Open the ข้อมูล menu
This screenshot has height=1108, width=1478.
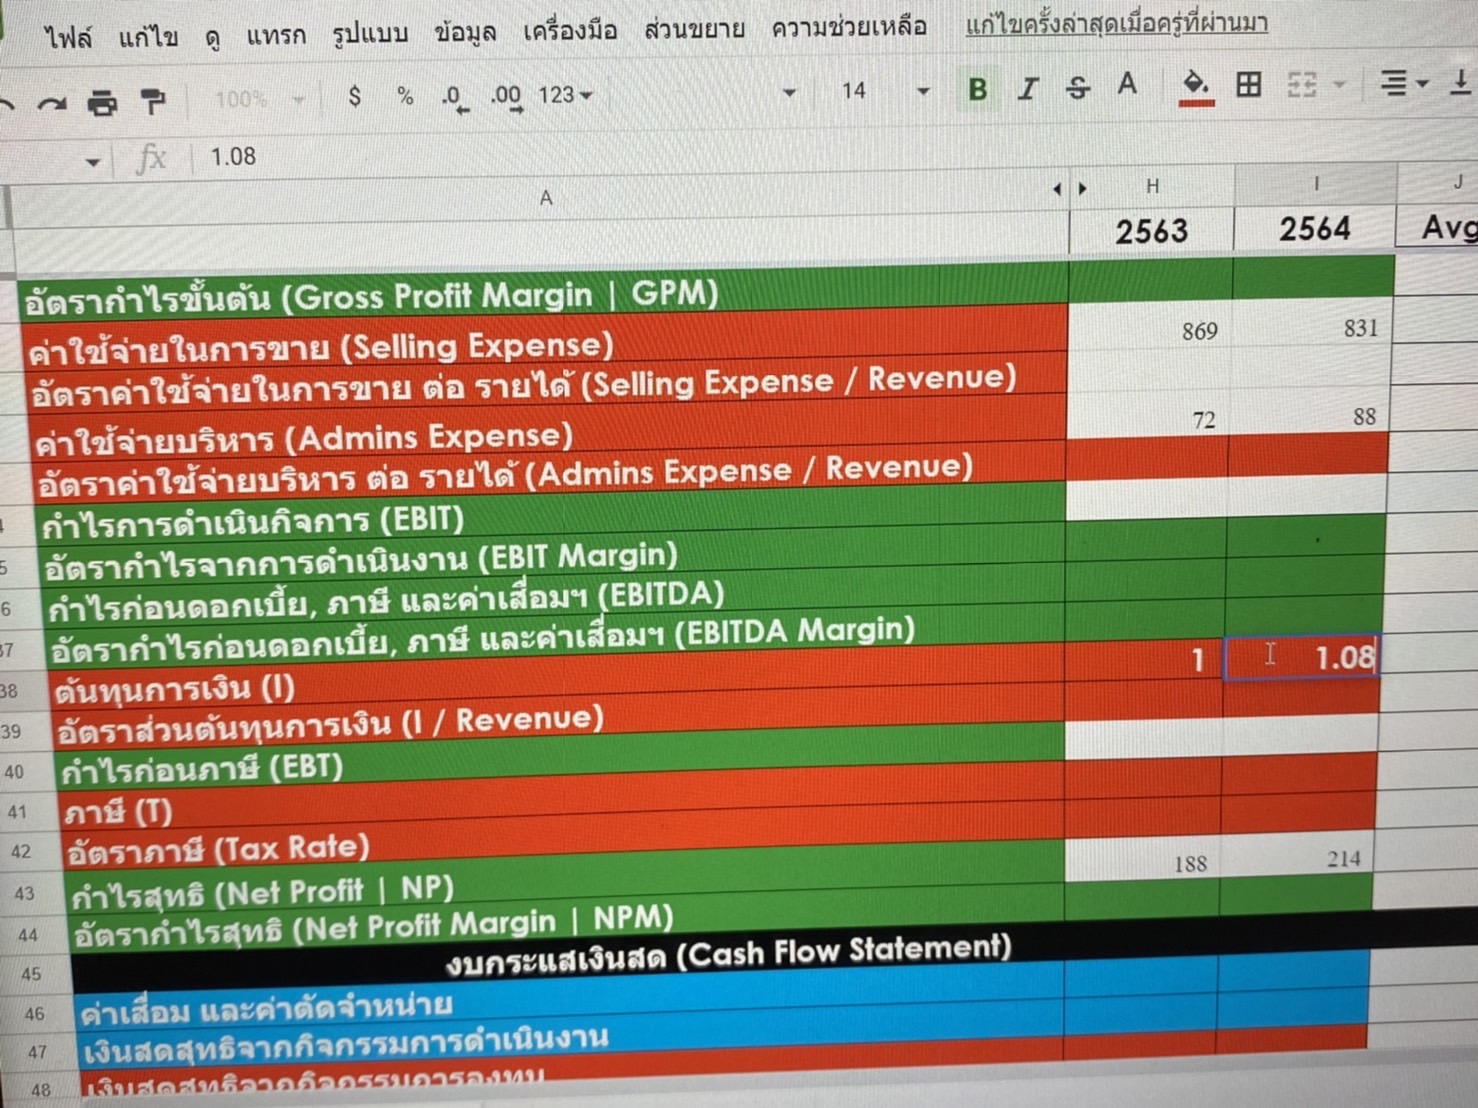tap(465, 32)
